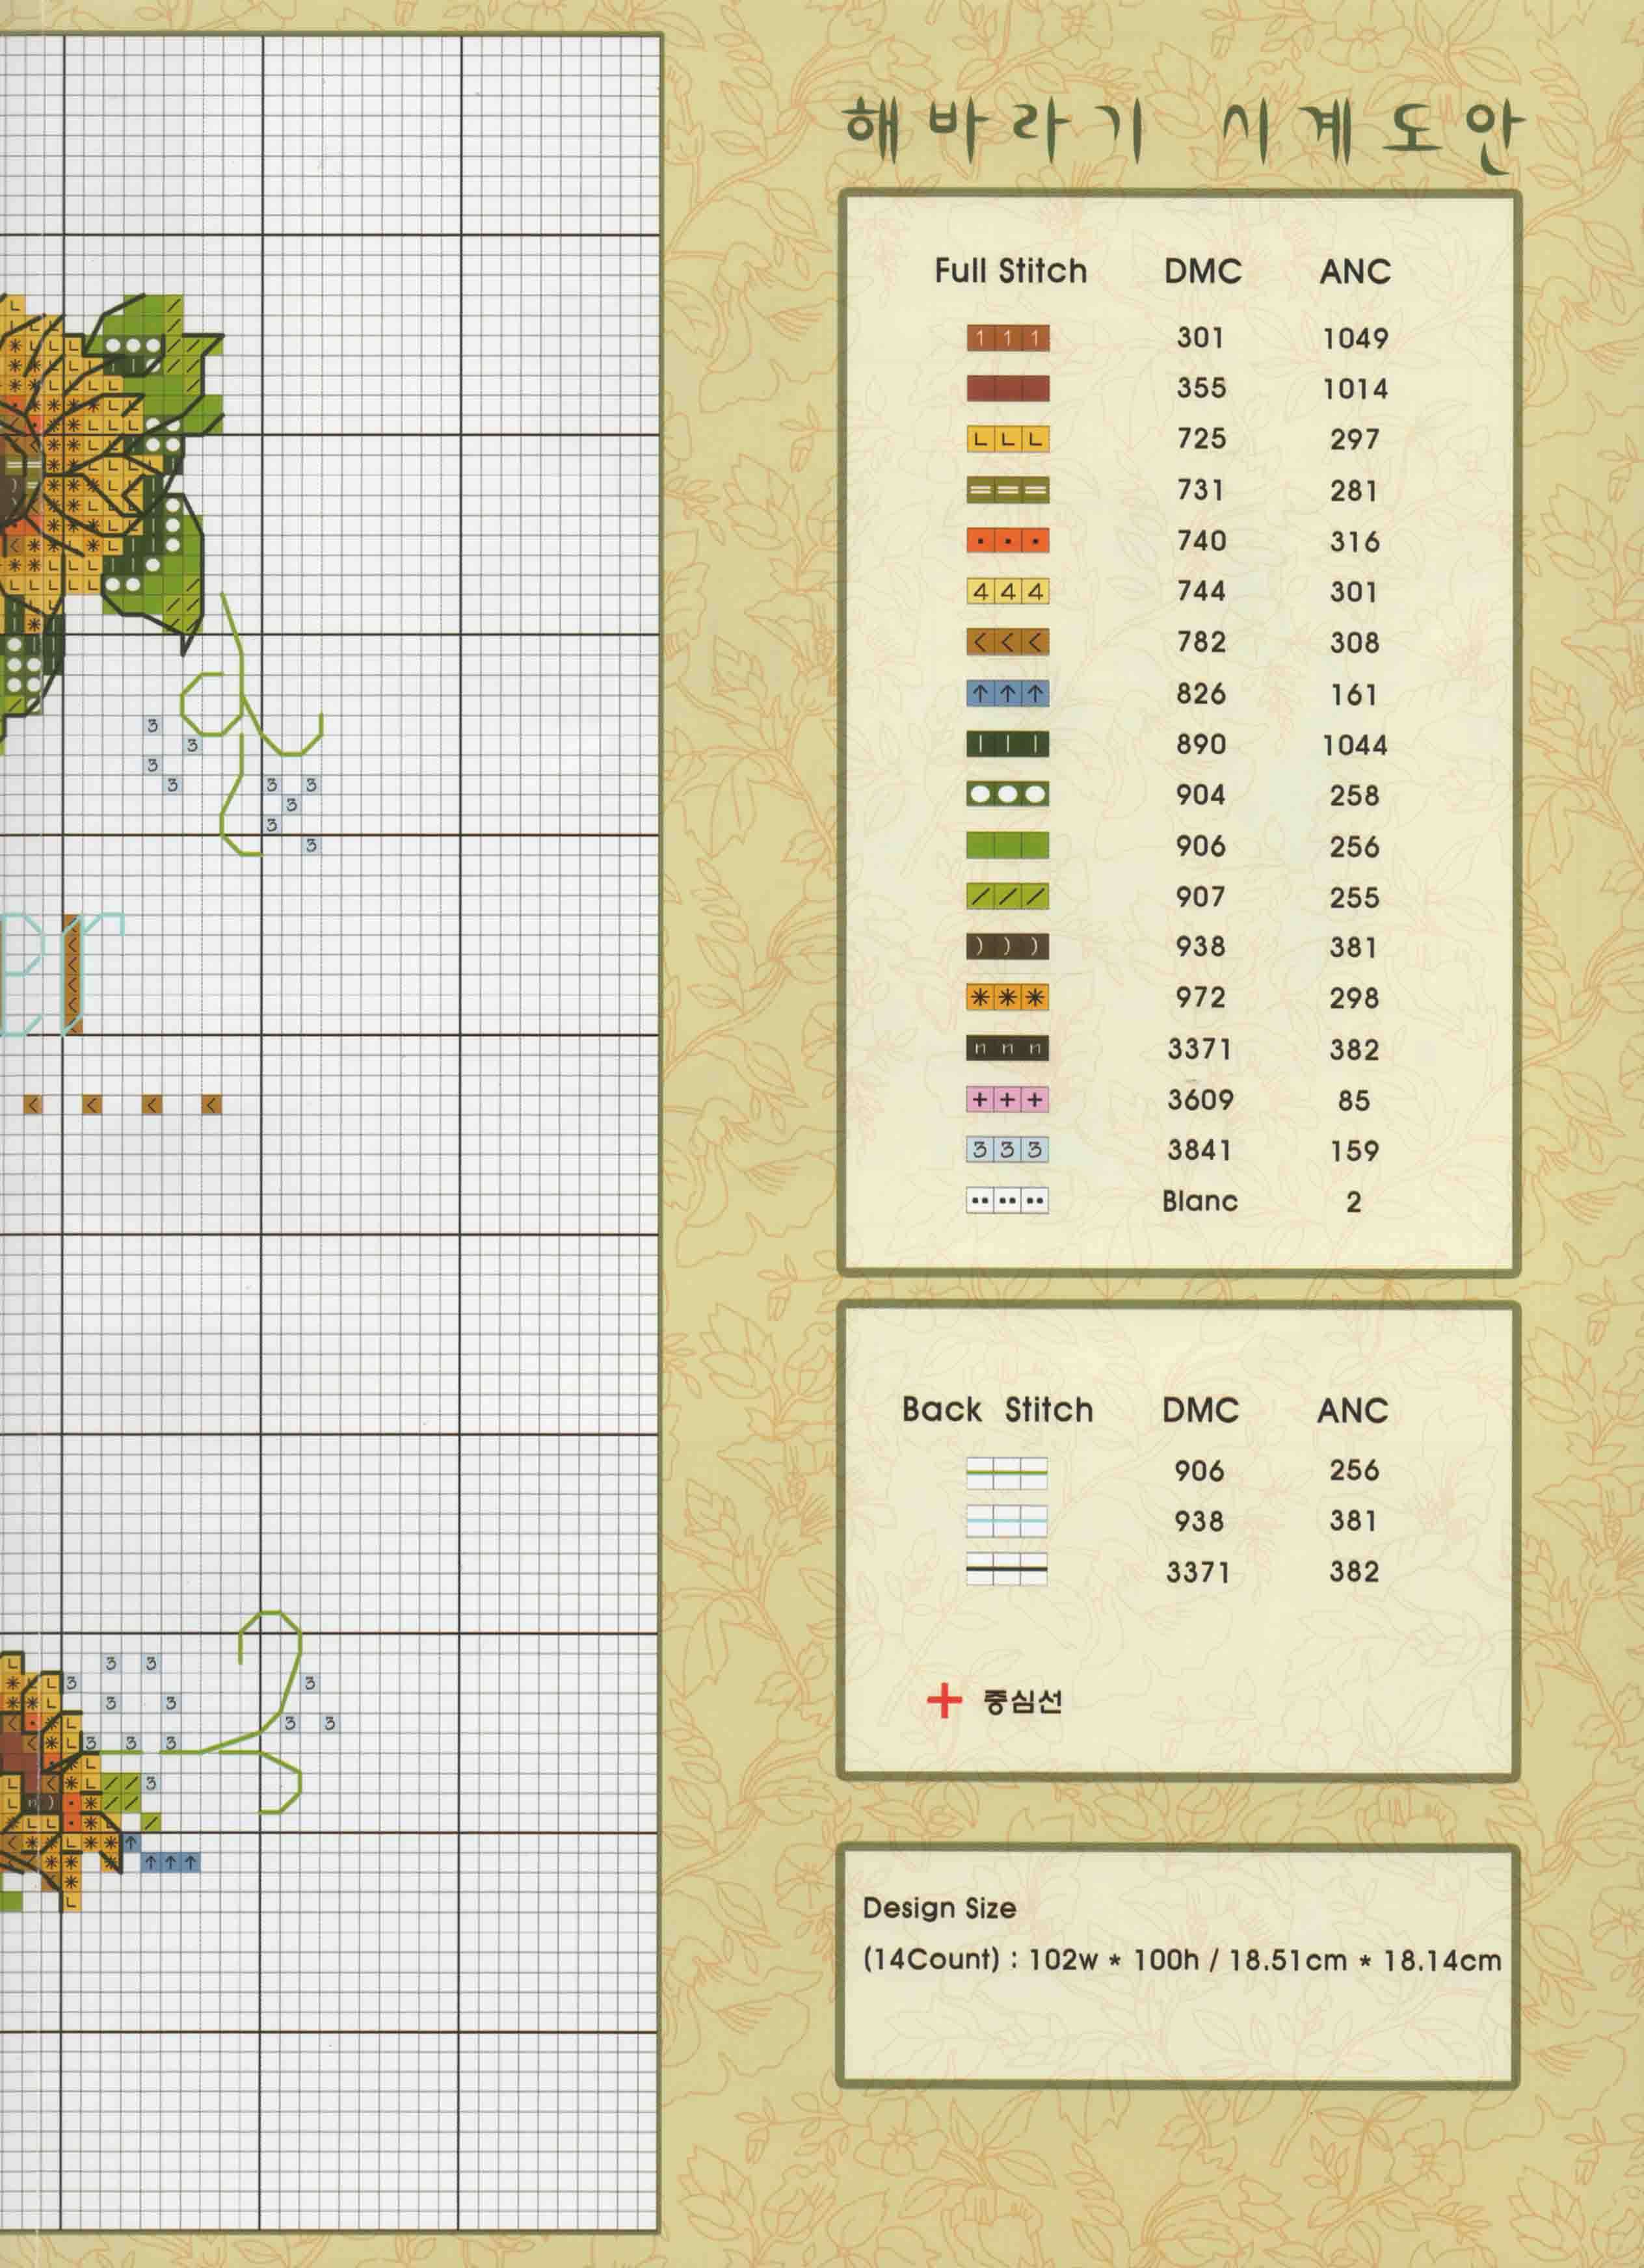1644x2268 pixels.
Task: Pick the DMC 744 pale yellow swatch
Action: tap(1007, 591)
